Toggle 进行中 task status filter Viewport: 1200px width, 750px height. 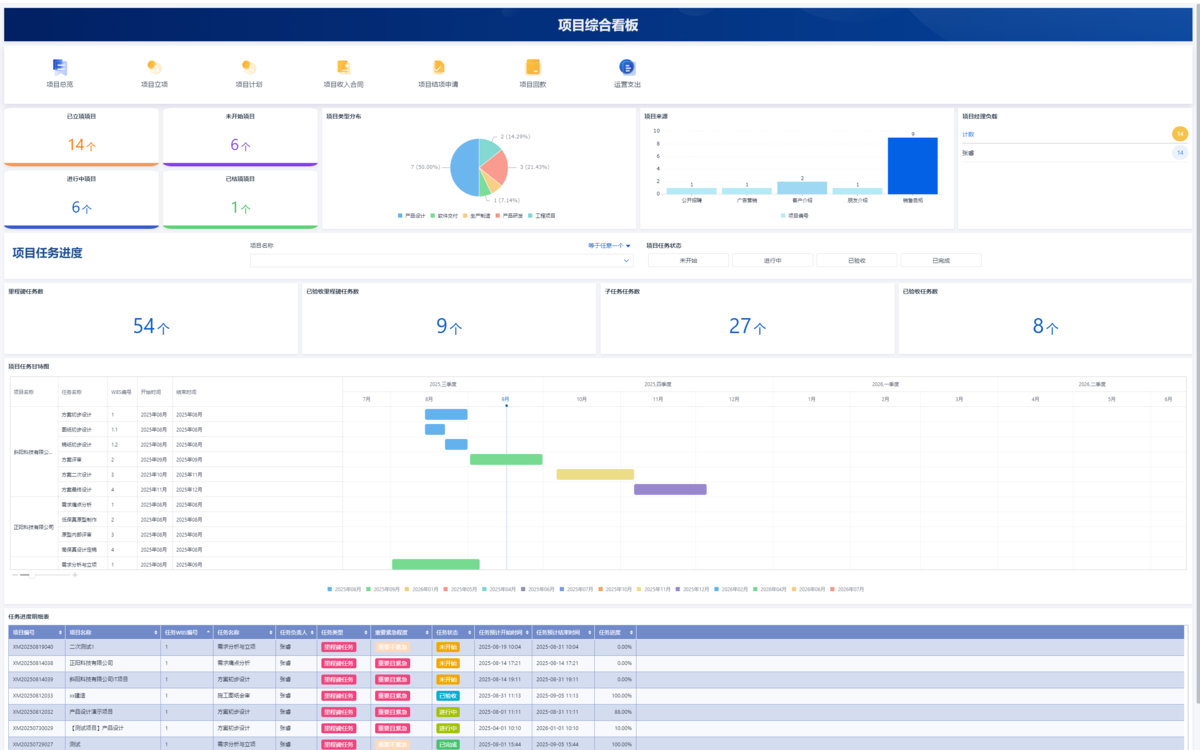click(x=772, y=260)
